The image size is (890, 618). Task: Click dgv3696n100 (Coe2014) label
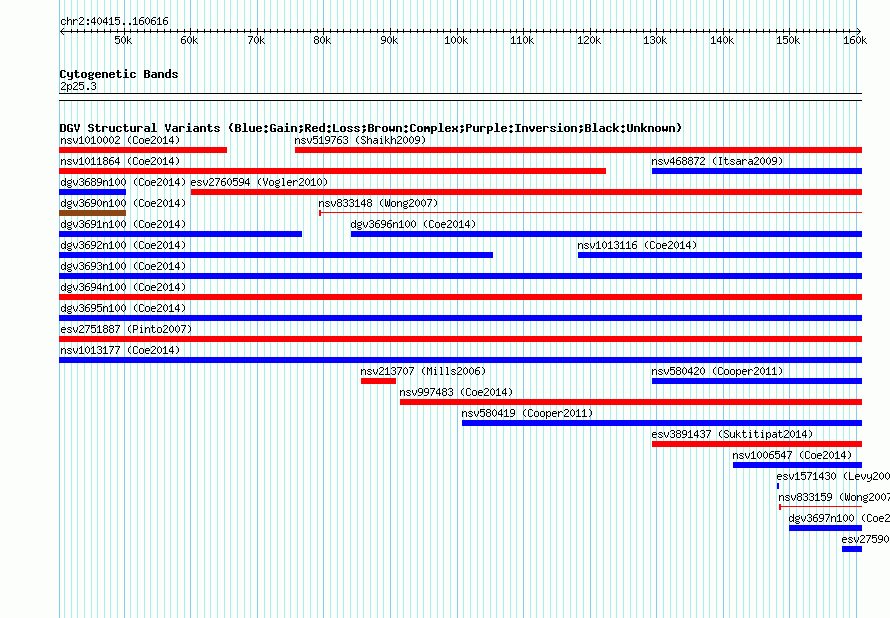point(413,224)
